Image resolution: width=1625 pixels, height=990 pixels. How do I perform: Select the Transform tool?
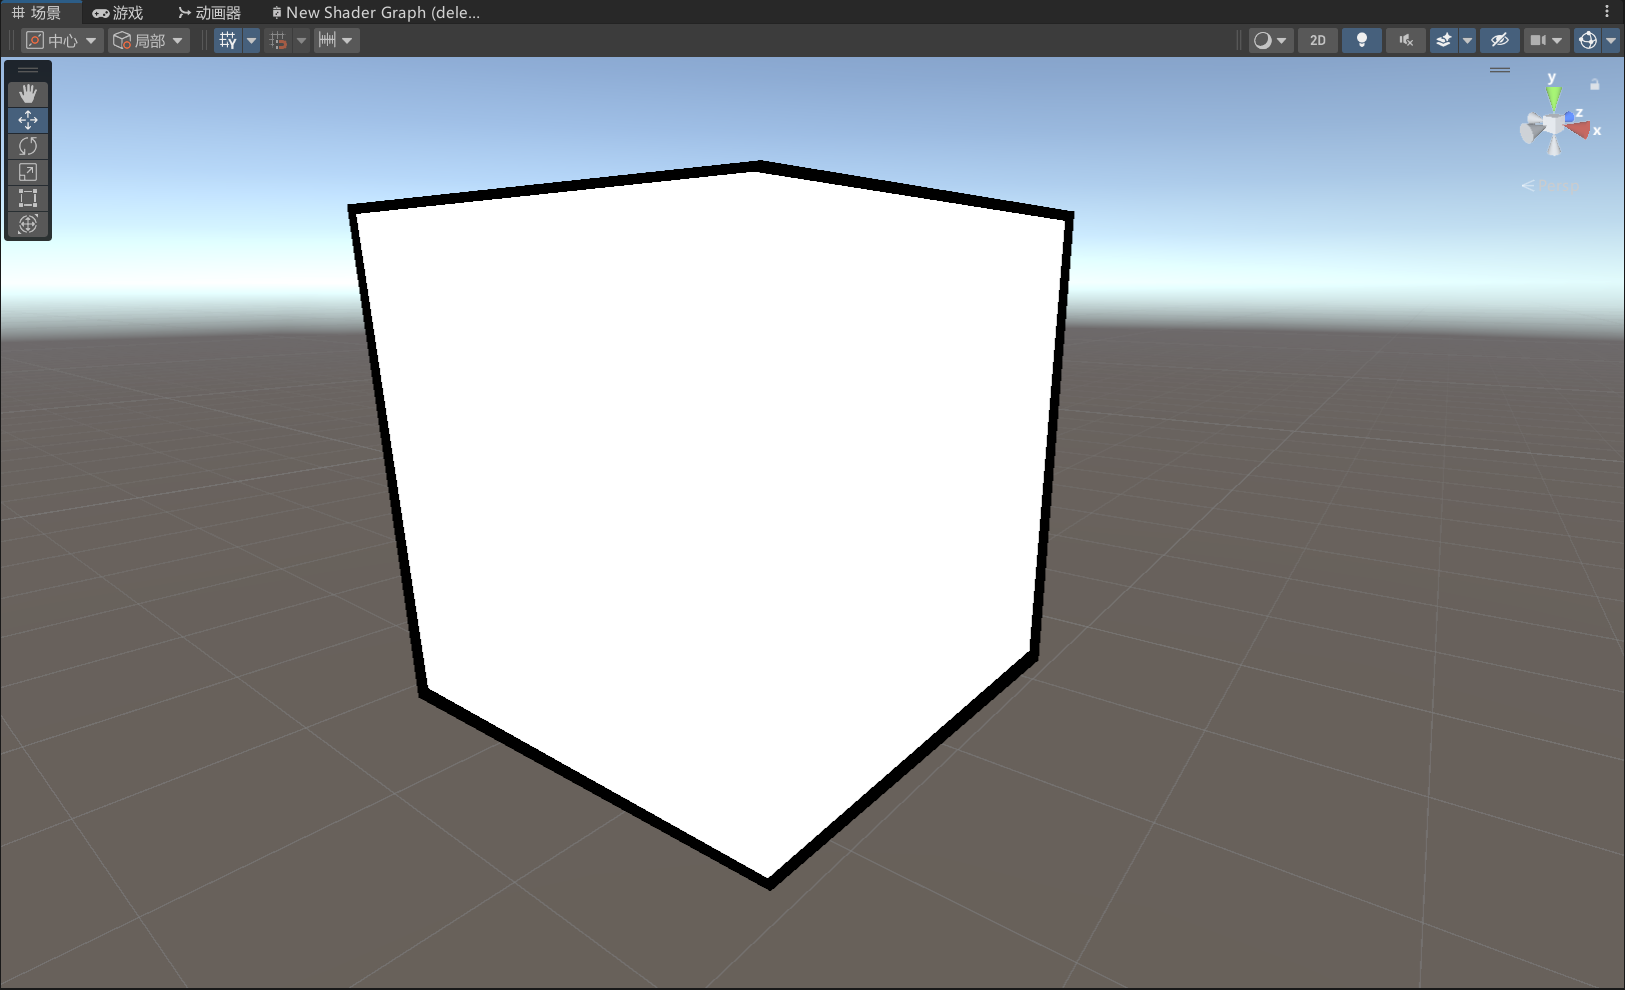[x=28, y=224]
